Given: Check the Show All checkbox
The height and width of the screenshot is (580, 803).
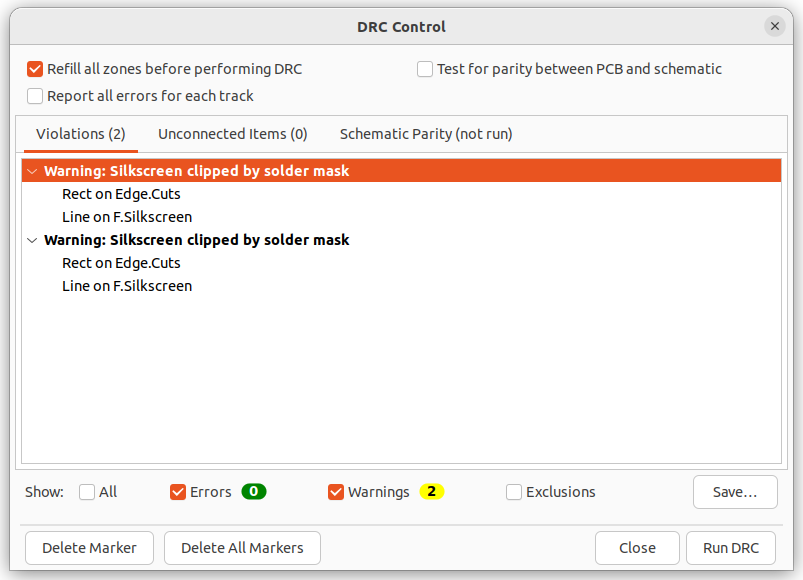Looking at the screenshot, I should 87,492.
